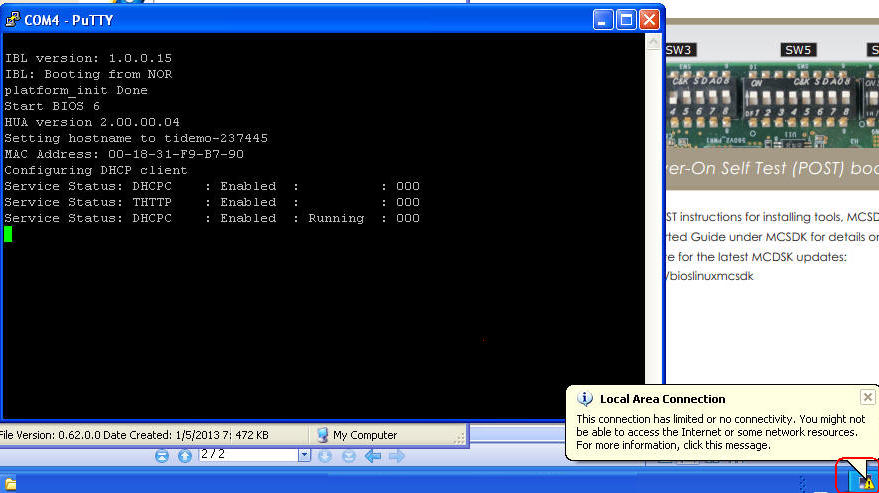
Task: Click the MAC Address 00-18-31-F9-B7-90 line
Action: (124, 154)
